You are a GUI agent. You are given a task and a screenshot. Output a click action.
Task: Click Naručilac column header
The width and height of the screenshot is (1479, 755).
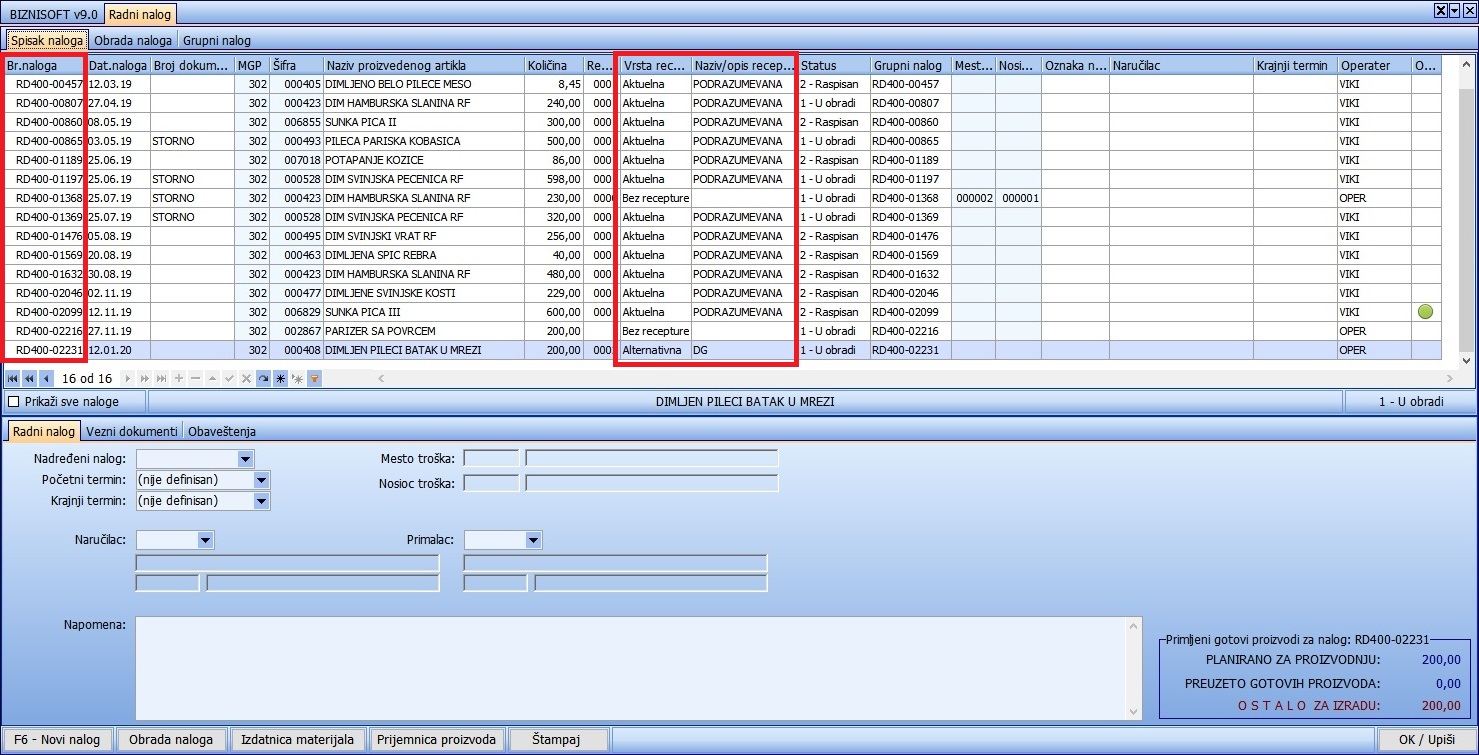[x=1181, y=65]
